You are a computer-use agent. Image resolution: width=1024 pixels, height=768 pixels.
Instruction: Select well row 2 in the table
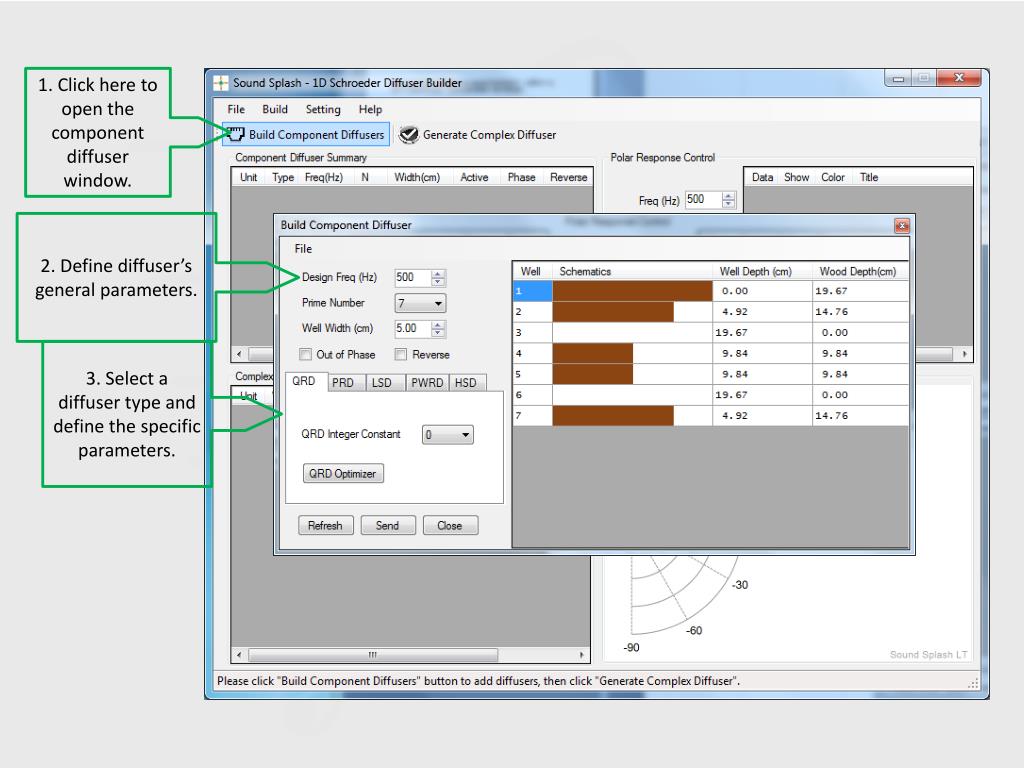[711, 312]
